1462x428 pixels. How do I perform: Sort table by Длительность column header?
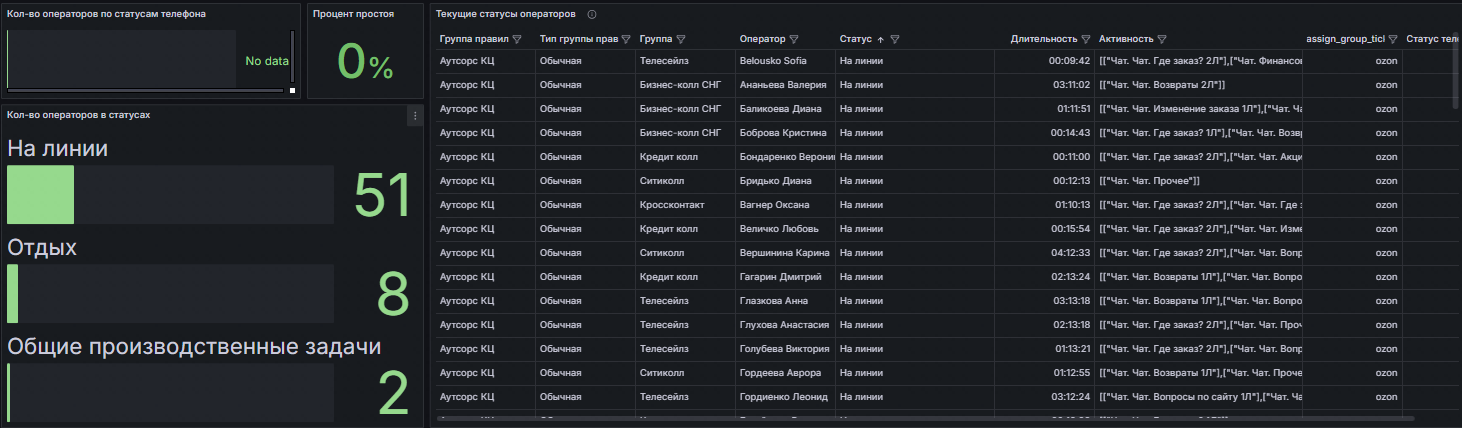1044,40
